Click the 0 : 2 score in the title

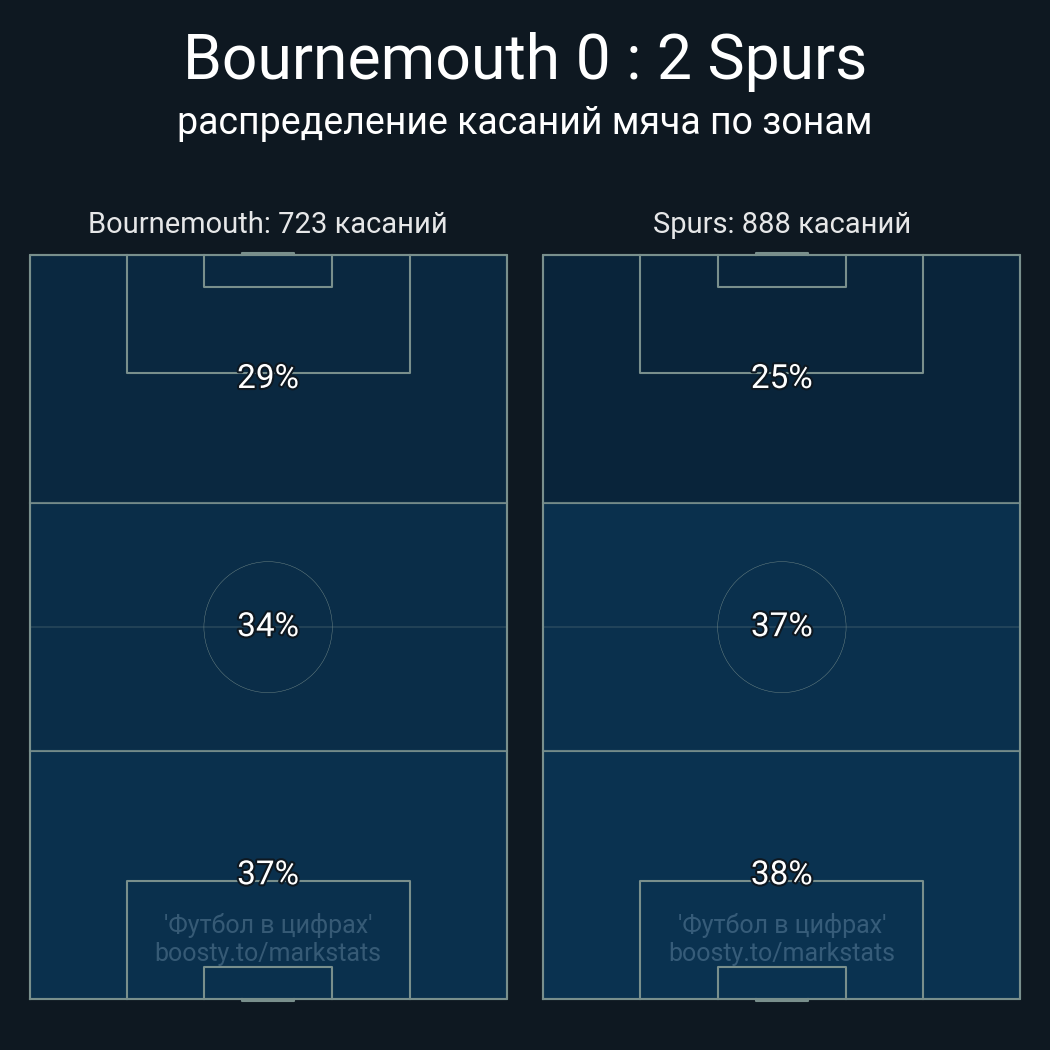[x=634, y=58]
